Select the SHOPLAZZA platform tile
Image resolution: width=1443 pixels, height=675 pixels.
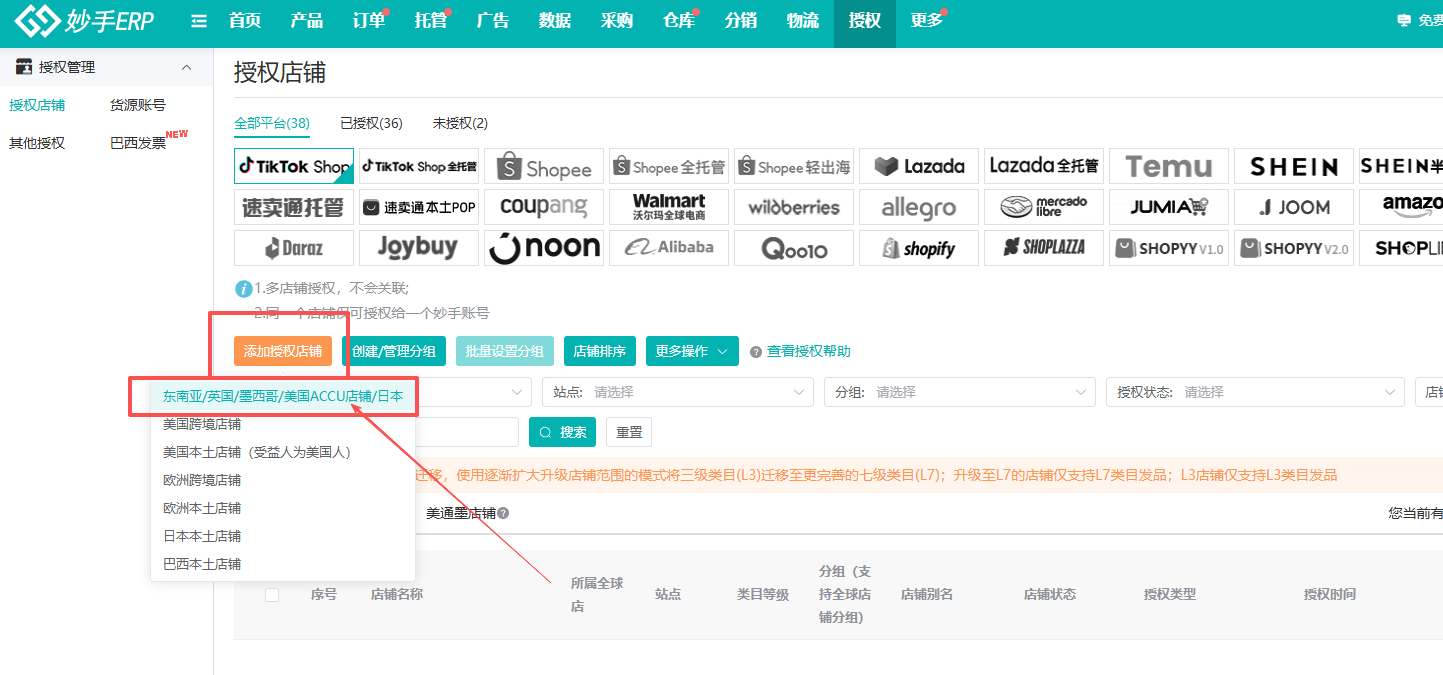[1044, 248]
